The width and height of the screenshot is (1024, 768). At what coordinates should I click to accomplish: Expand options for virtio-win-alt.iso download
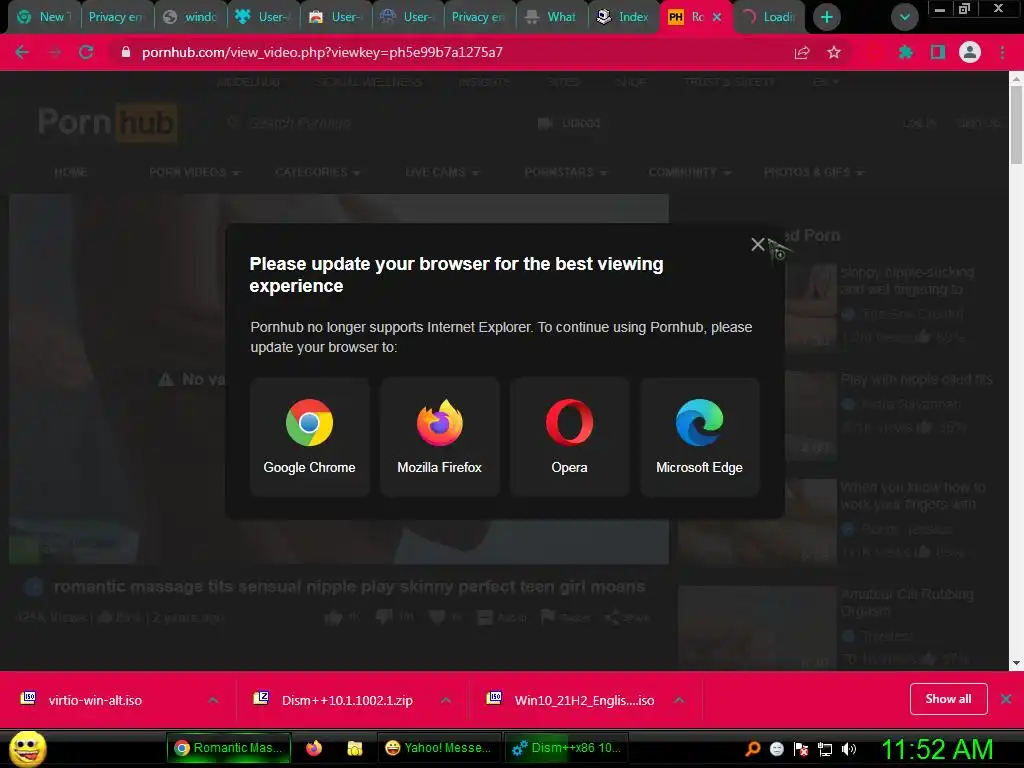[x=213, y=700]
